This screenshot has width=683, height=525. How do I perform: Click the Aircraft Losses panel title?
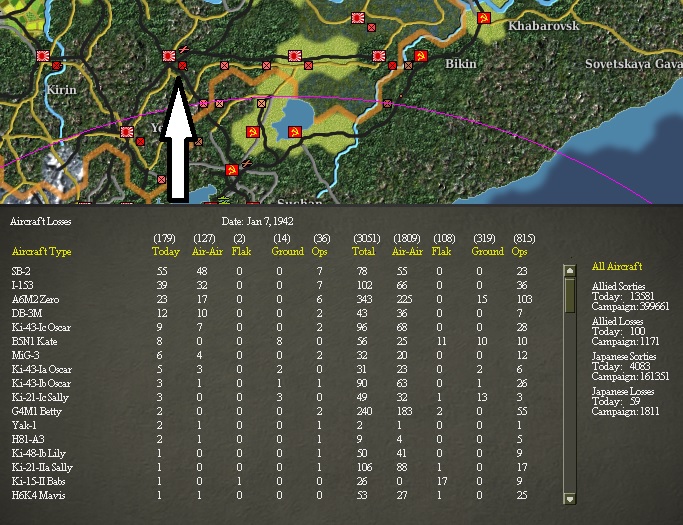(41, 221)
